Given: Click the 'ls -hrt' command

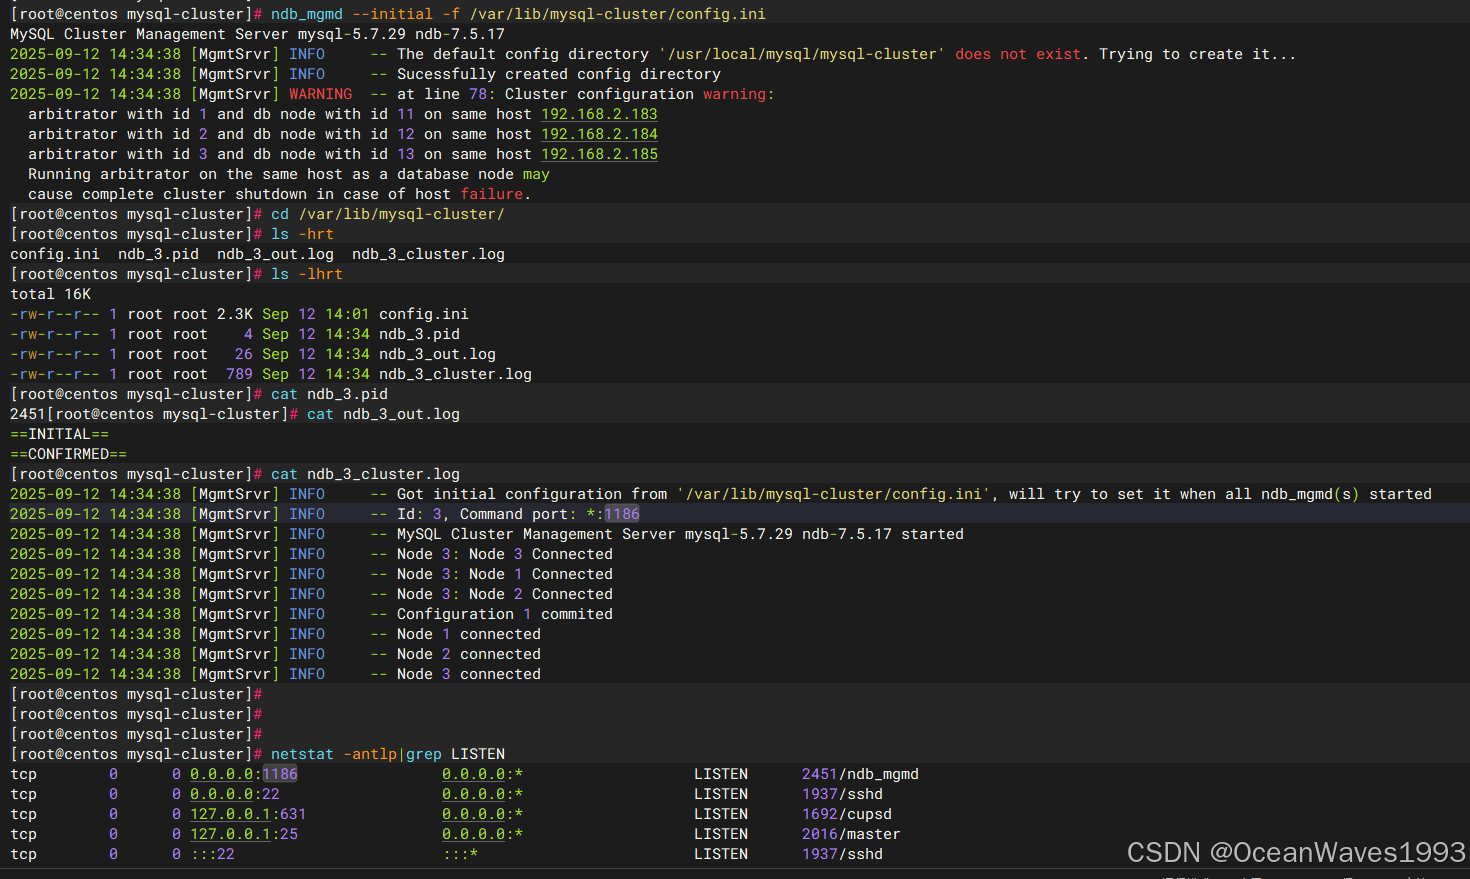Looking at the screenshot, I should point(302,234).
